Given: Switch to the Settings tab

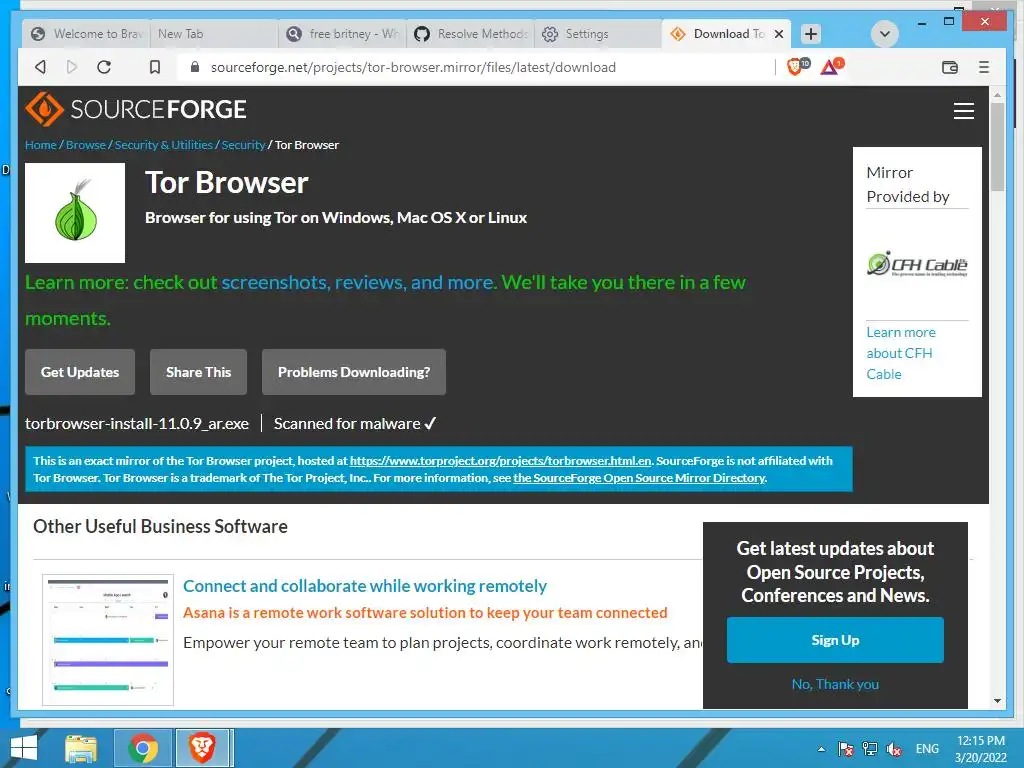Looking at the screenshot, I should [x=597, y=34].
